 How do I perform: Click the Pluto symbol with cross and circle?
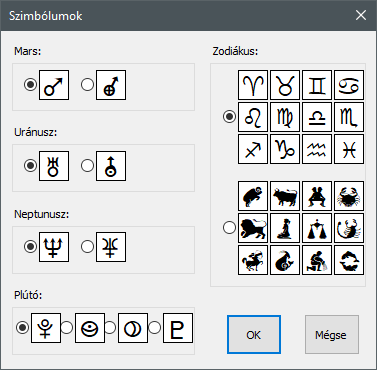[x=46, y=328]
